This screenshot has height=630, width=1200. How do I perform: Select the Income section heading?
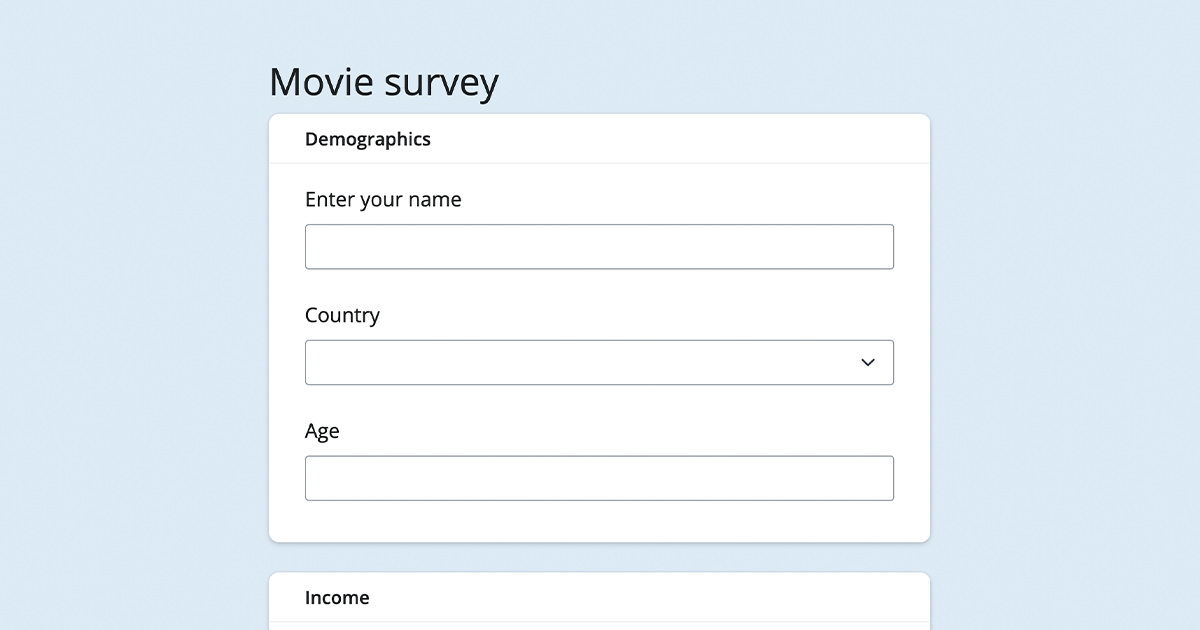337,598
